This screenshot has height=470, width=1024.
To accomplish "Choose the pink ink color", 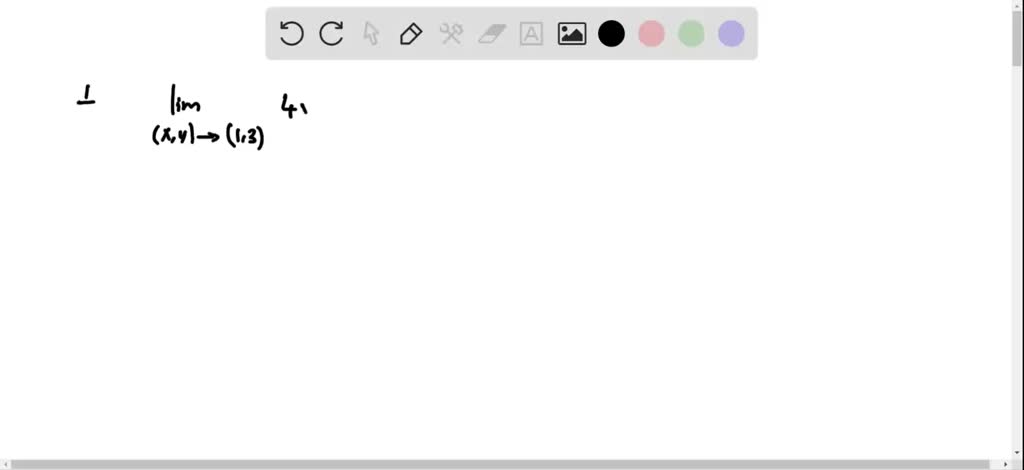I will 651,33.
